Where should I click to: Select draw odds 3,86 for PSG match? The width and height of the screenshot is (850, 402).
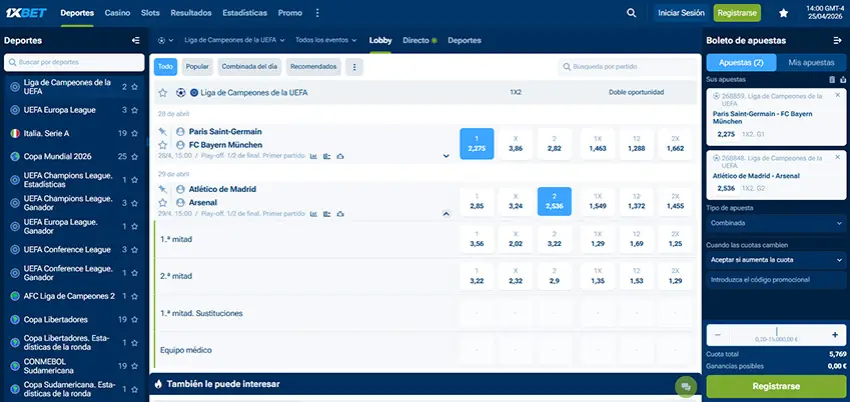coord(516,144)
